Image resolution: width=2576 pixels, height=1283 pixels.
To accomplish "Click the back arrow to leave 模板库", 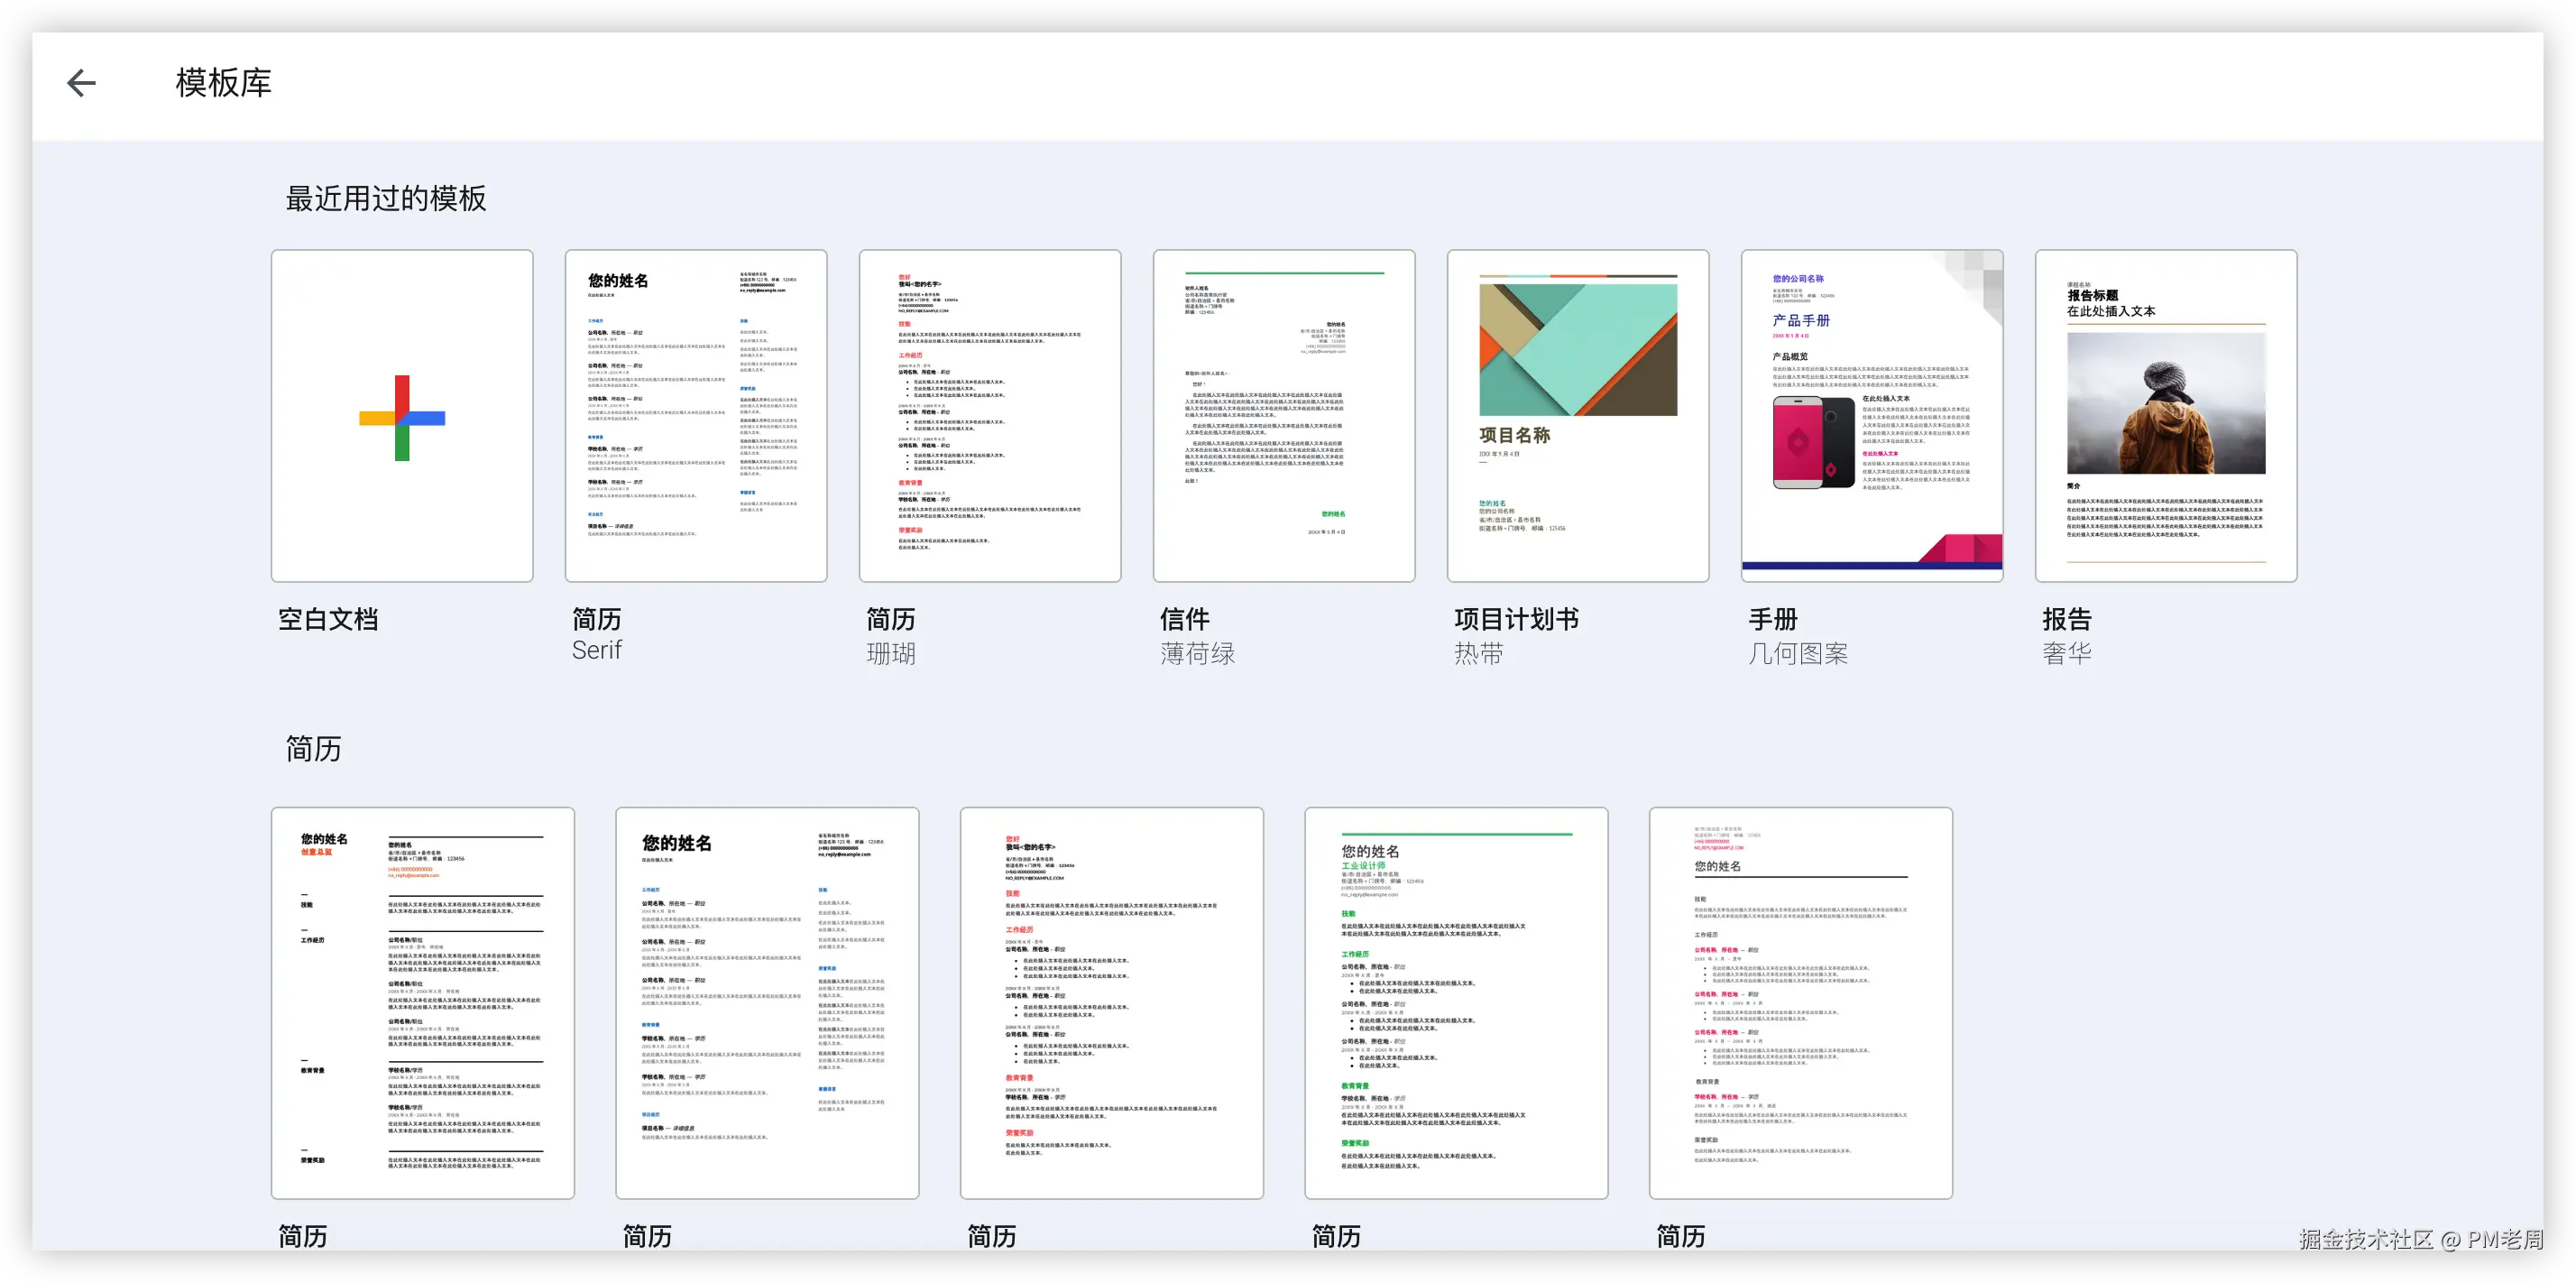I will pos(80,82).
